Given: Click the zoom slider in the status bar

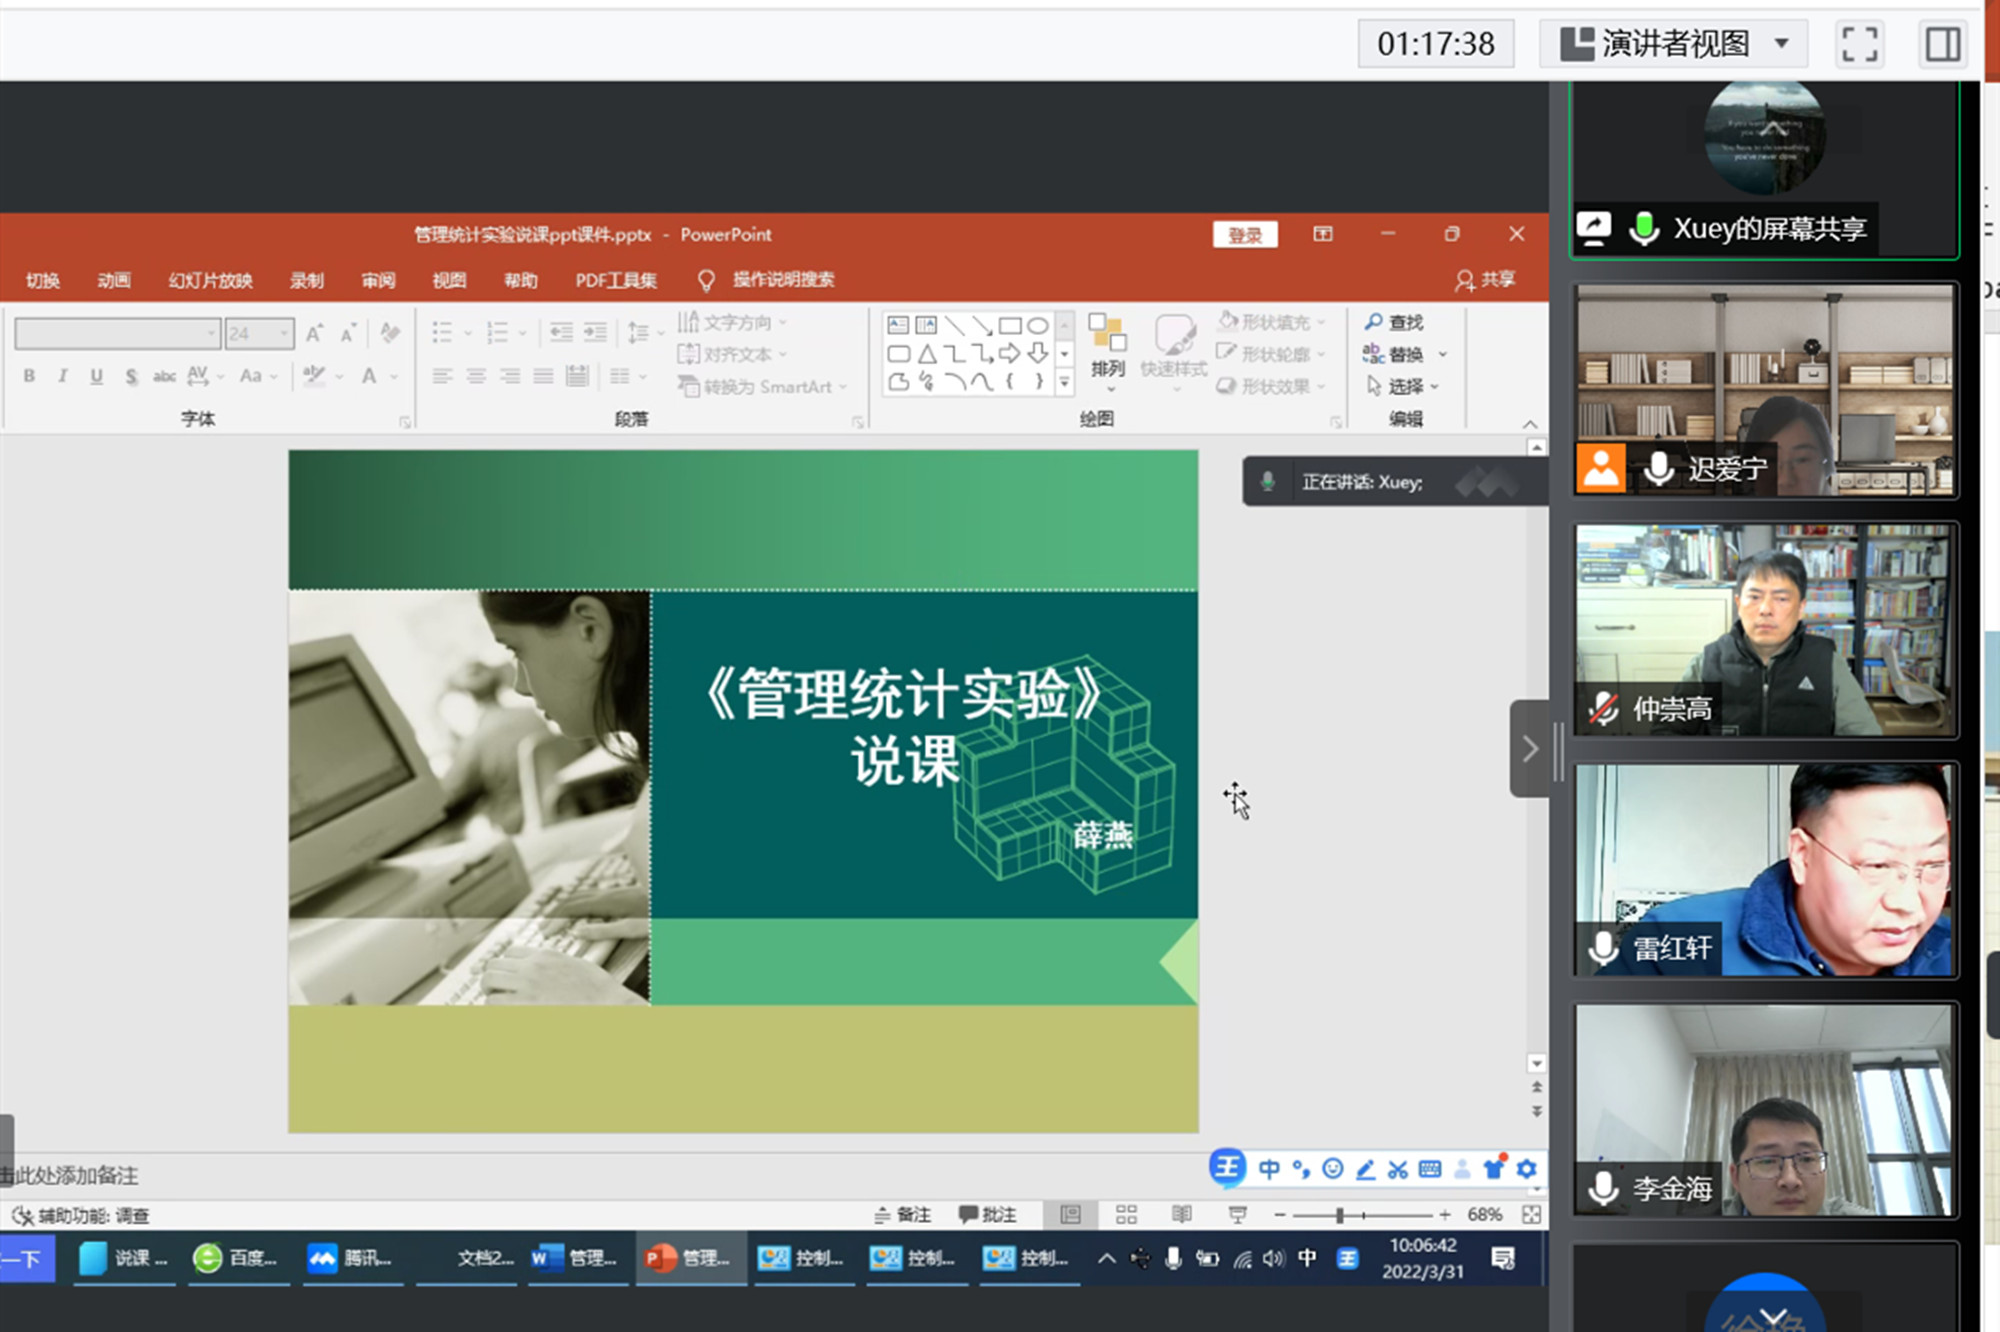Looking at the screenshot, I should [x=1339, y=1215].
